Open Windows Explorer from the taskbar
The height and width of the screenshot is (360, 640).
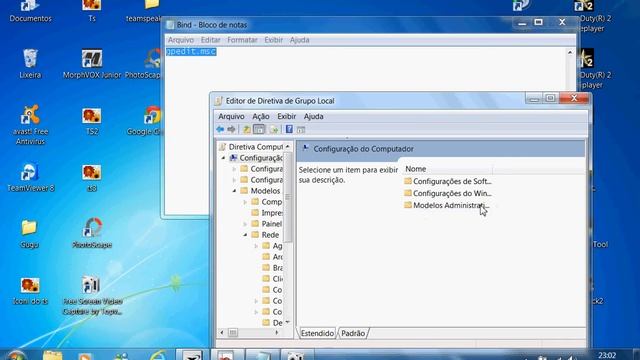(x=52, y=355)
